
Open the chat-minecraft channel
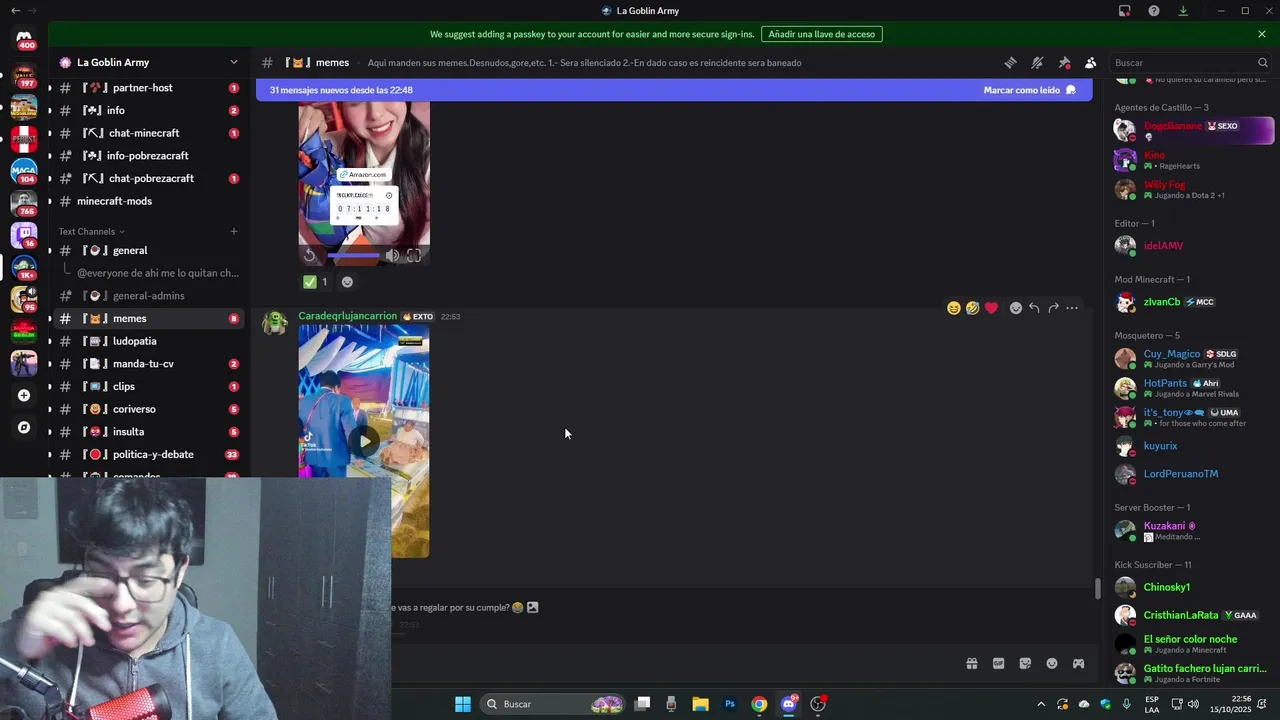[x=148, y=133]
